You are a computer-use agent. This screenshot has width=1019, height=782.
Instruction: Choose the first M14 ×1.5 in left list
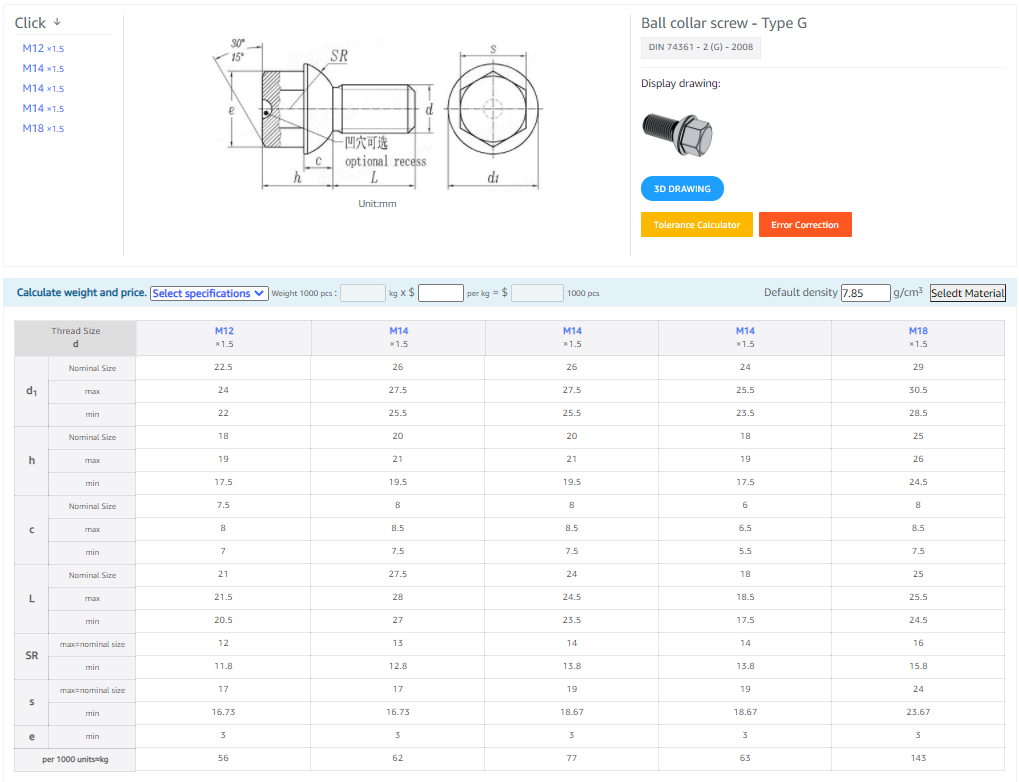[43, 68]
